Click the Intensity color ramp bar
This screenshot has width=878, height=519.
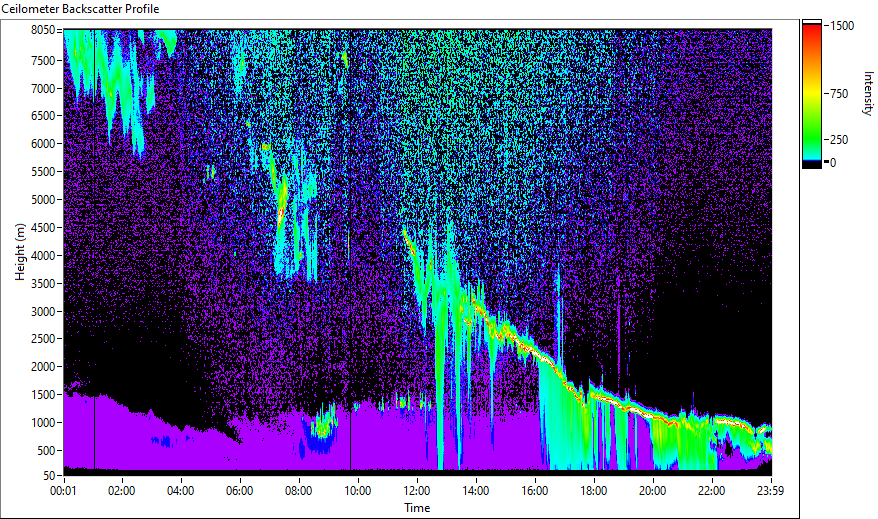[811, 93]
